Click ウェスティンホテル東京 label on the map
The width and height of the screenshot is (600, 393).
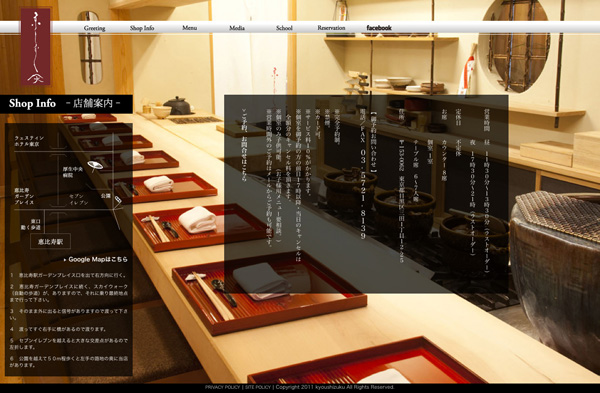(29, 141)
